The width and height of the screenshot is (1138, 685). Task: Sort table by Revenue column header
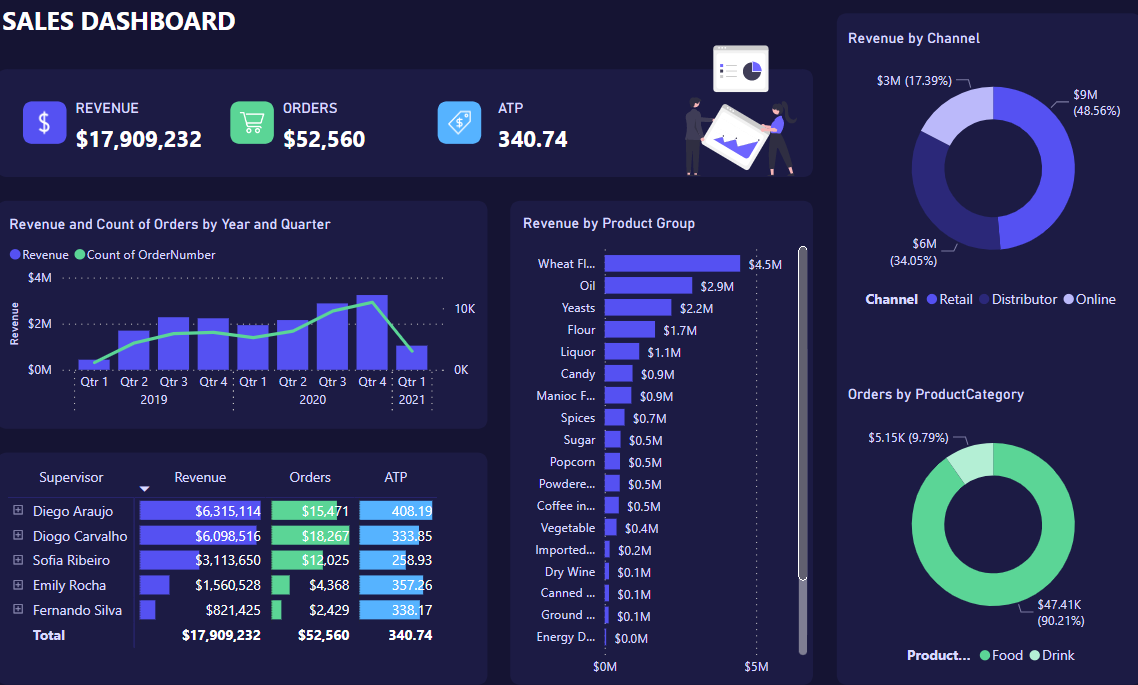[200, 478]
